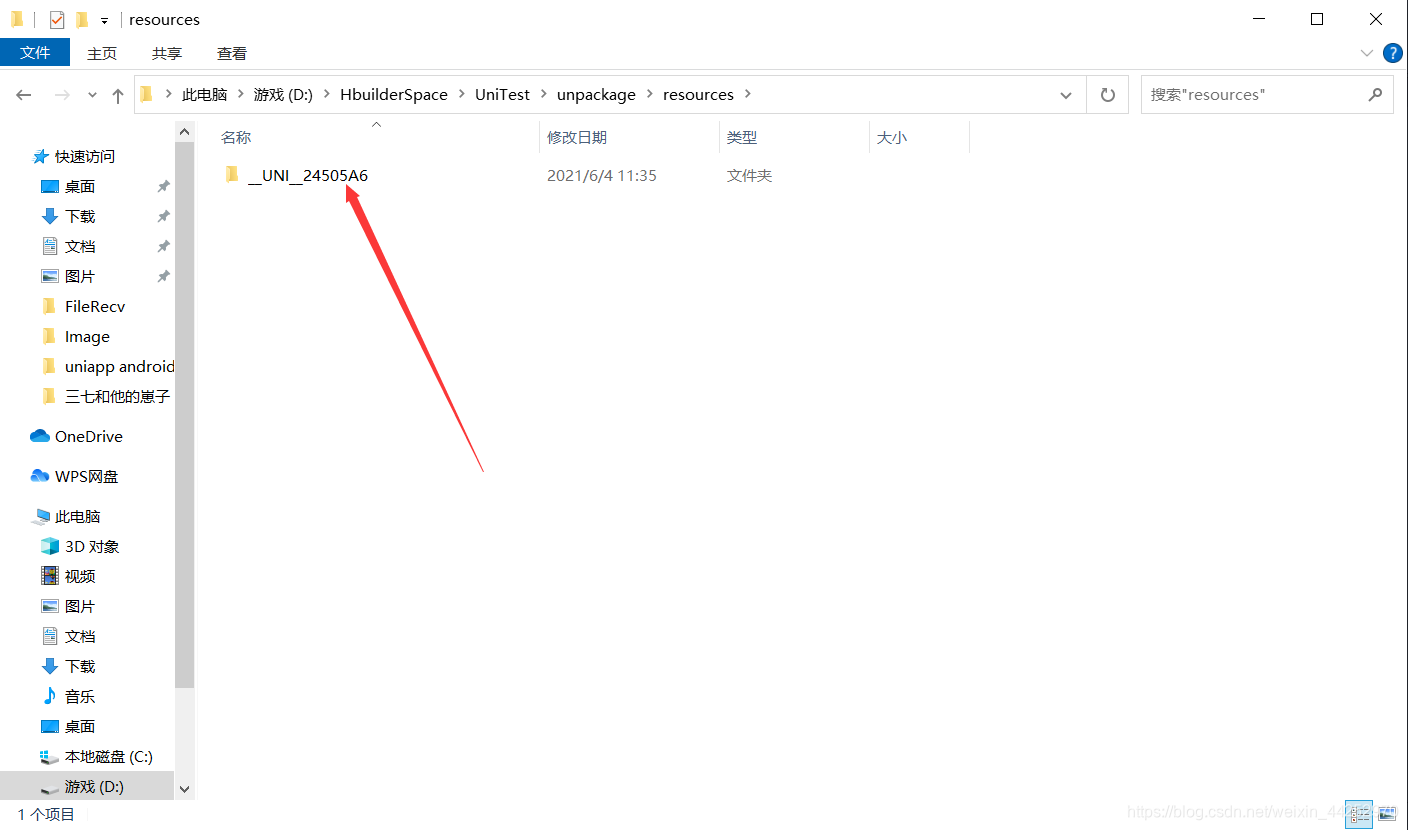
Task: Click UniTest in the address breadcrumb
Action: coord(502,94)
